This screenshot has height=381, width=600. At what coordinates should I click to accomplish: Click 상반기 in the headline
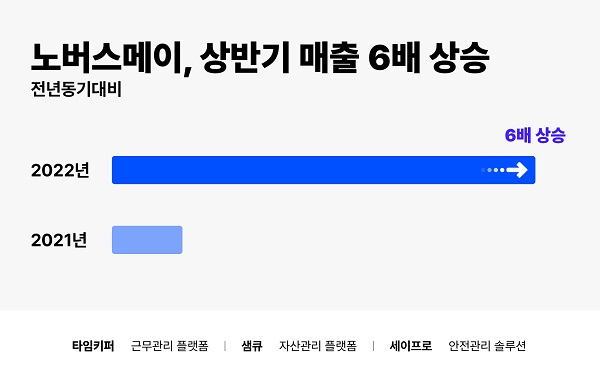click(x=245, y=57)
